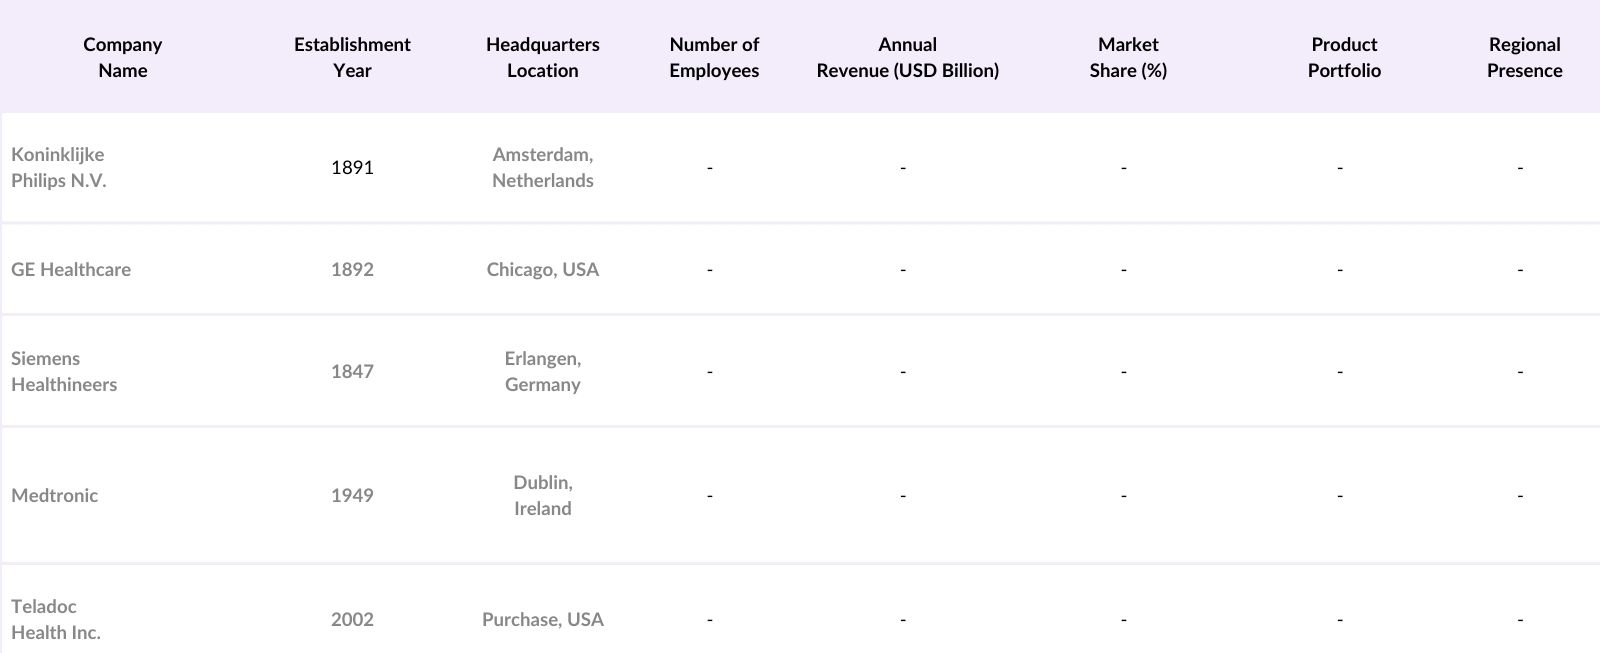Click the Number of Employees header
The image size is (1600, 653).
click(x=714, y=57)
